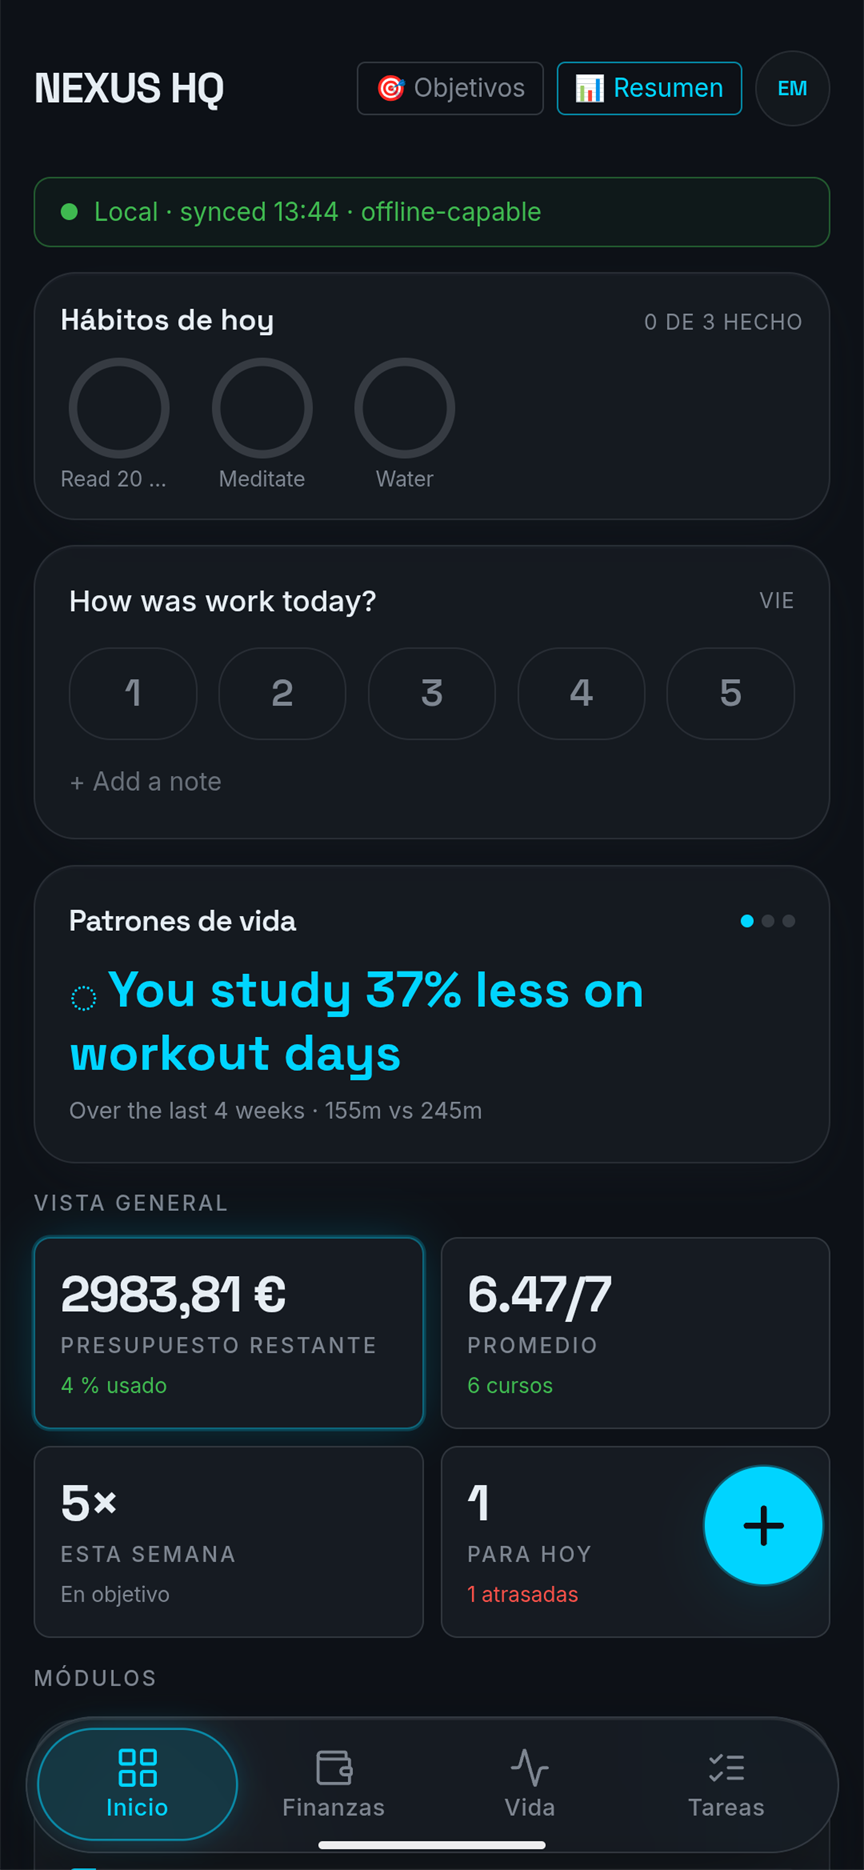Viewport: 864px width, 1870px height.
Task: Open the Promedio 6.47/7 card
Action: [636, 1333]
